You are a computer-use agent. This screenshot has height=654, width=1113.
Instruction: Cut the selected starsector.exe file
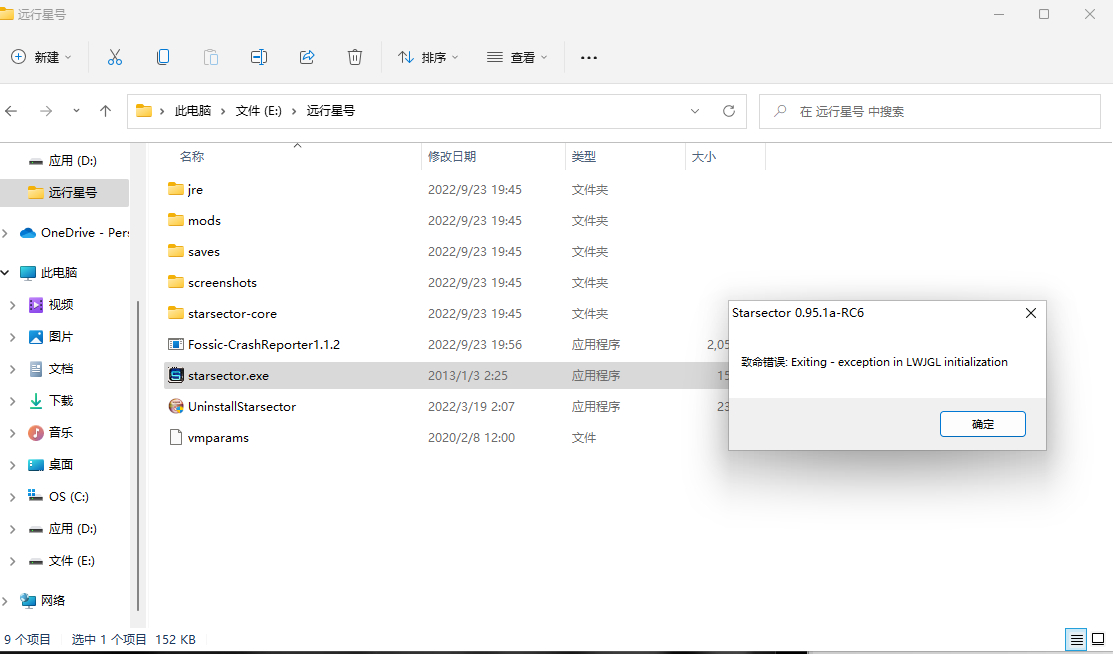(x=114, y=57)
